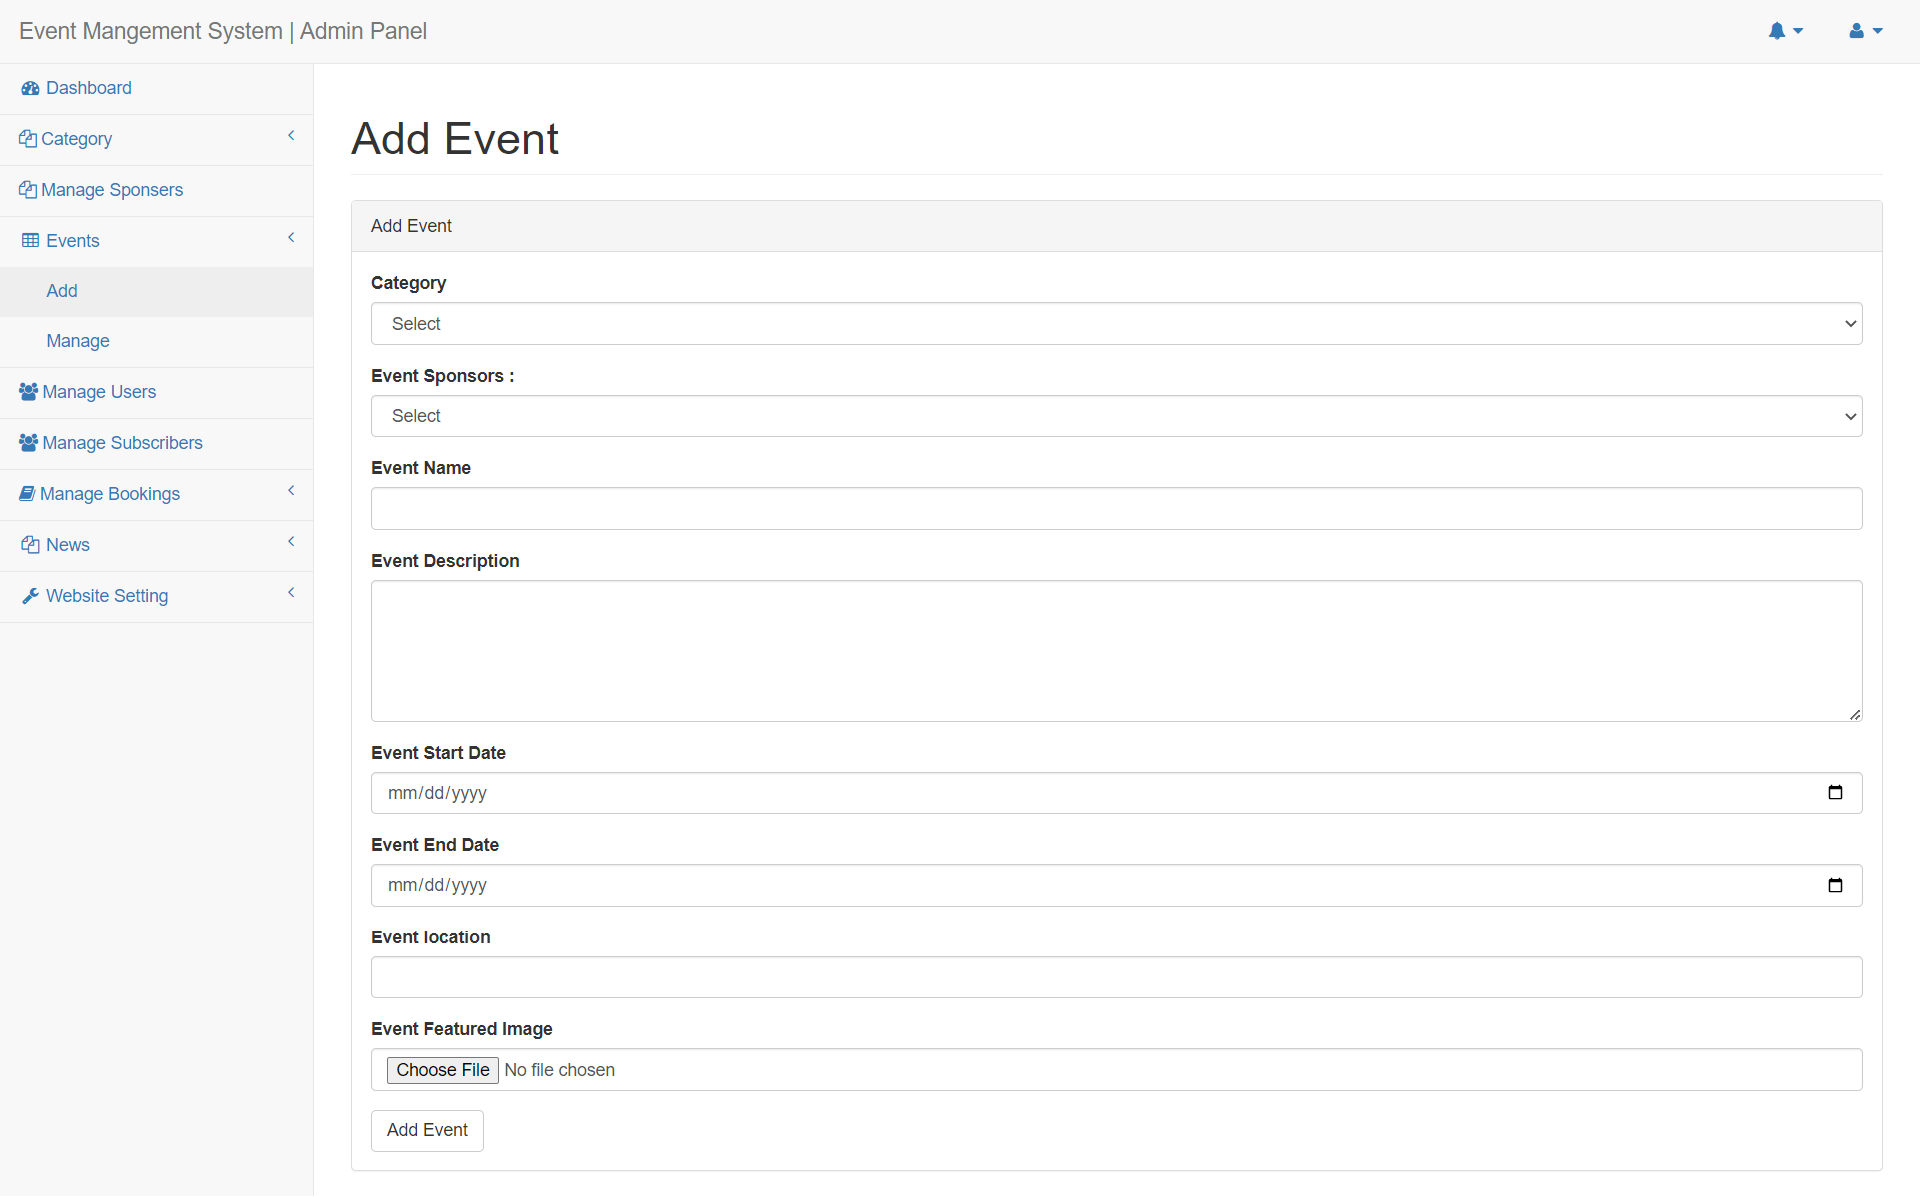Open the Event Sponsors select menu
The width and height of the screenshot is (1920, 1197).
1115,415
